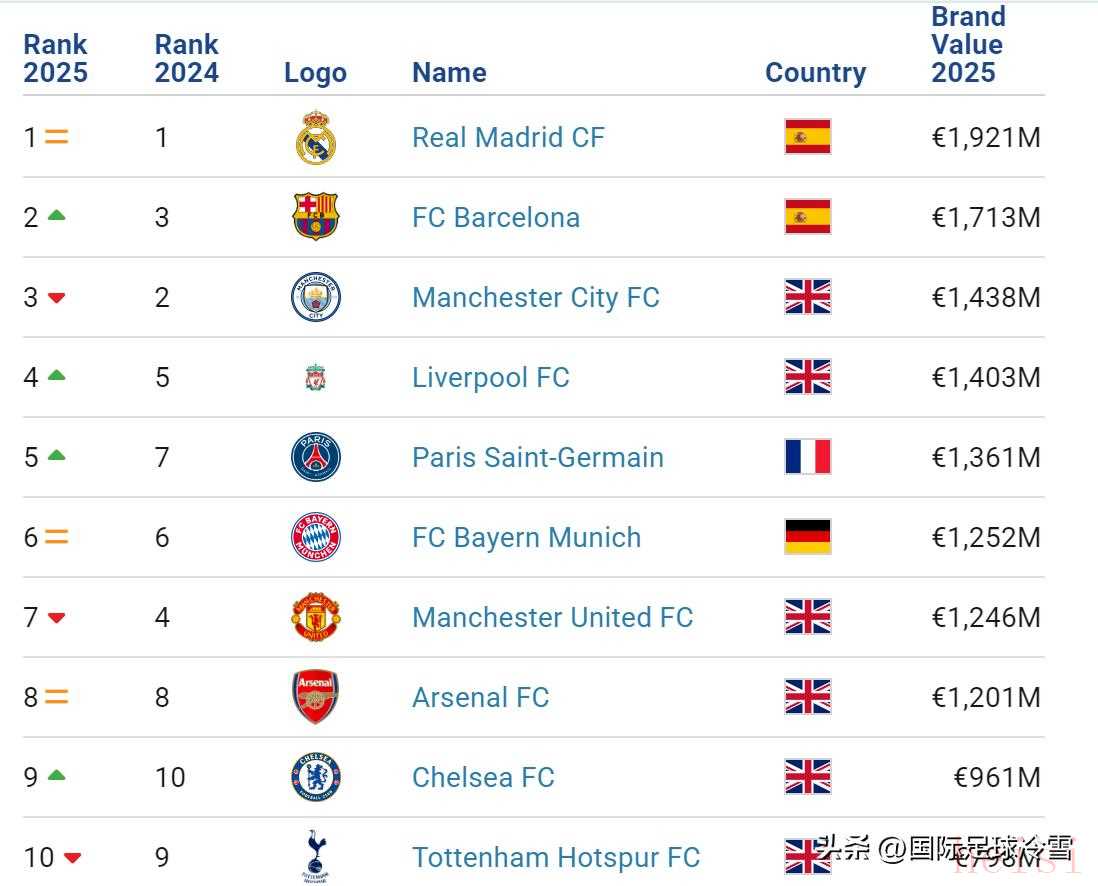Sort by Brand Value 2025 header
This screenshot has height=886, width=1098.
[x=968, y=44]
